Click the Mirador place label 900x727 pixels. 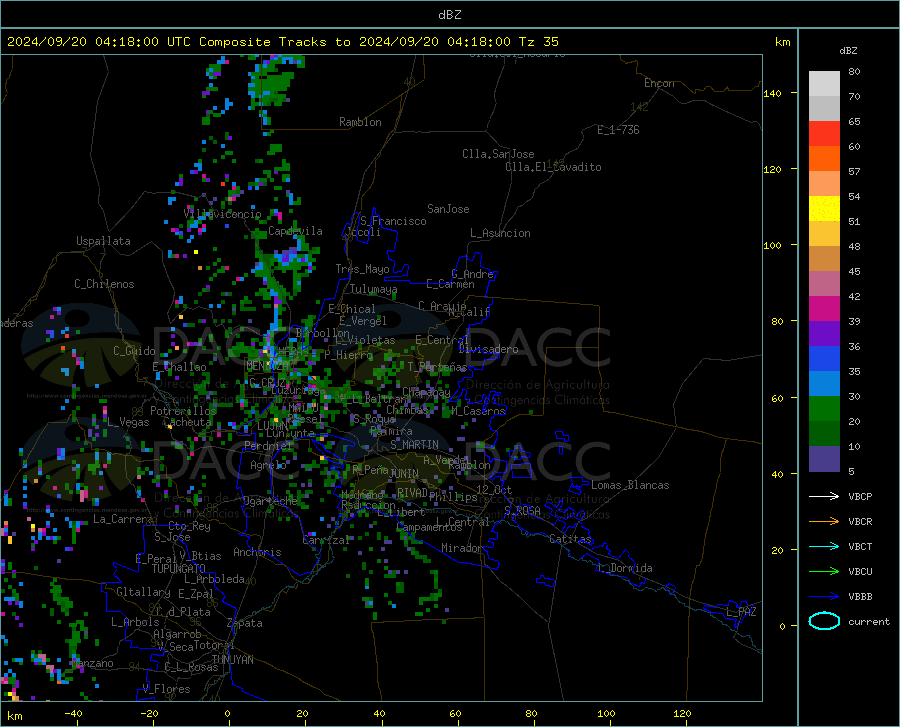(x=462, y=548)
